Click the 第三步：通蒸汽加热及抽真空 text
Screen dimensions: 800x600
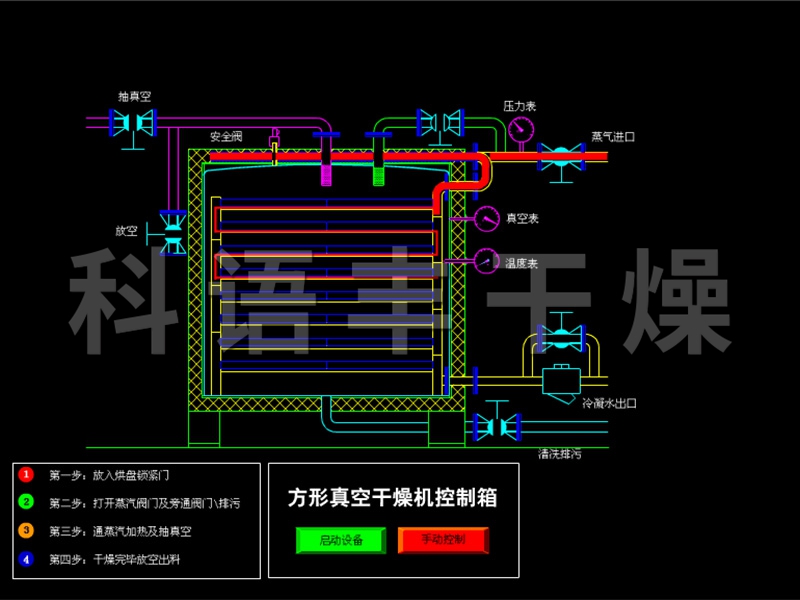[120, 531]
